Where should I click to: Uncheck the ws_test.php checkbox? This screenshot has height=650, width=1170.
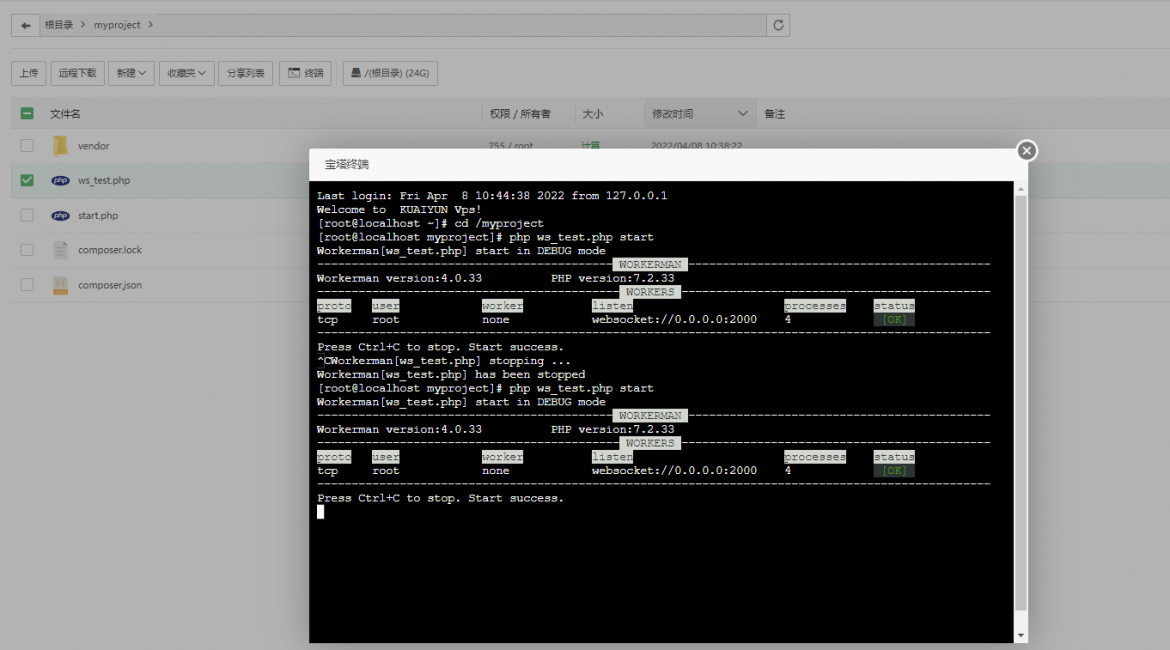point(27,181)
